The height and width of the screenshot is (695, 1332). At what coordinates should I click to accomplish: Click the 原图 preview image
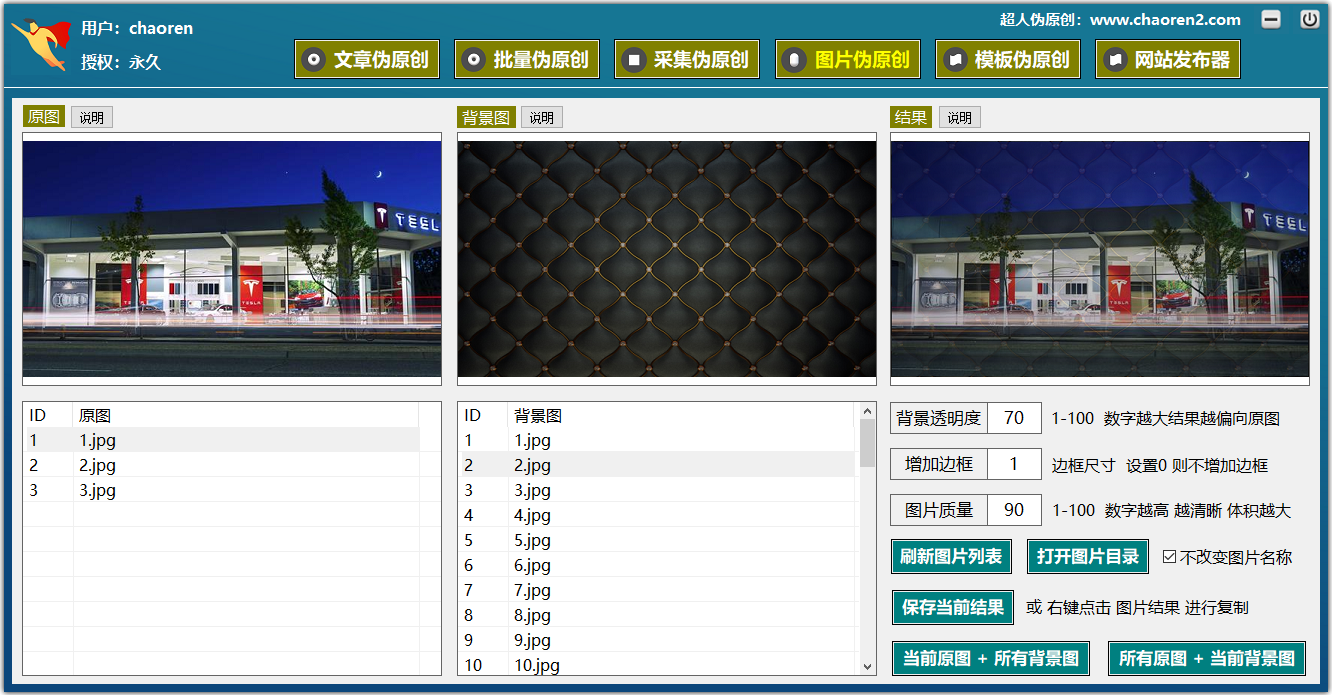232,259
